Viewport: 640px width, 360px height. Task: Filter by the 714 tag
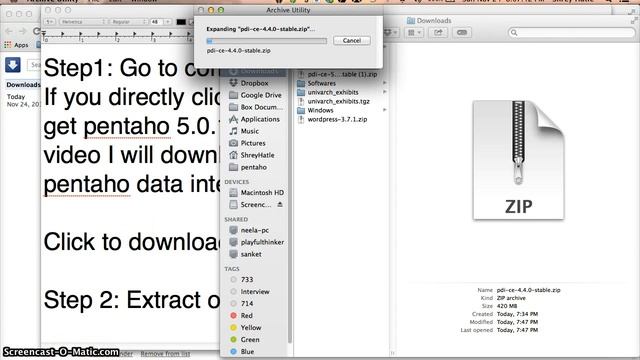pyautogui.click(x=247, y=304)
